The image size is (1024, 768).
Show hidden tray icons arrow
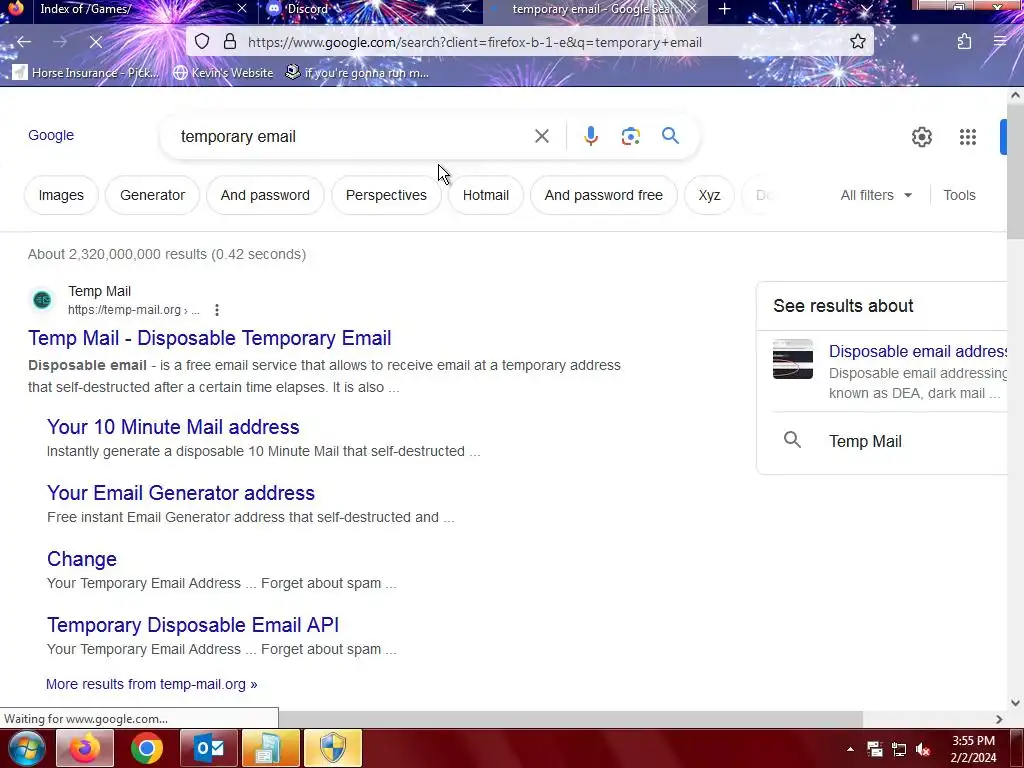850,749
